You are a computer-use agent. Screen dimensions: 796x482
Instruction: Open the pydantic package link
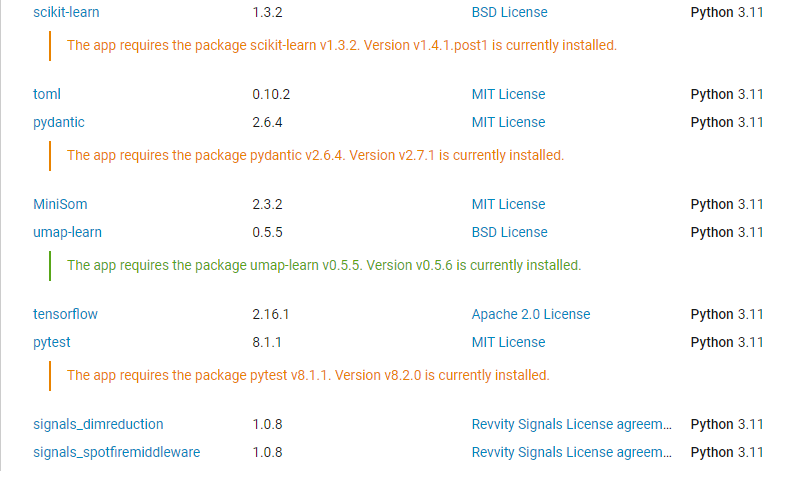point(59,122)
